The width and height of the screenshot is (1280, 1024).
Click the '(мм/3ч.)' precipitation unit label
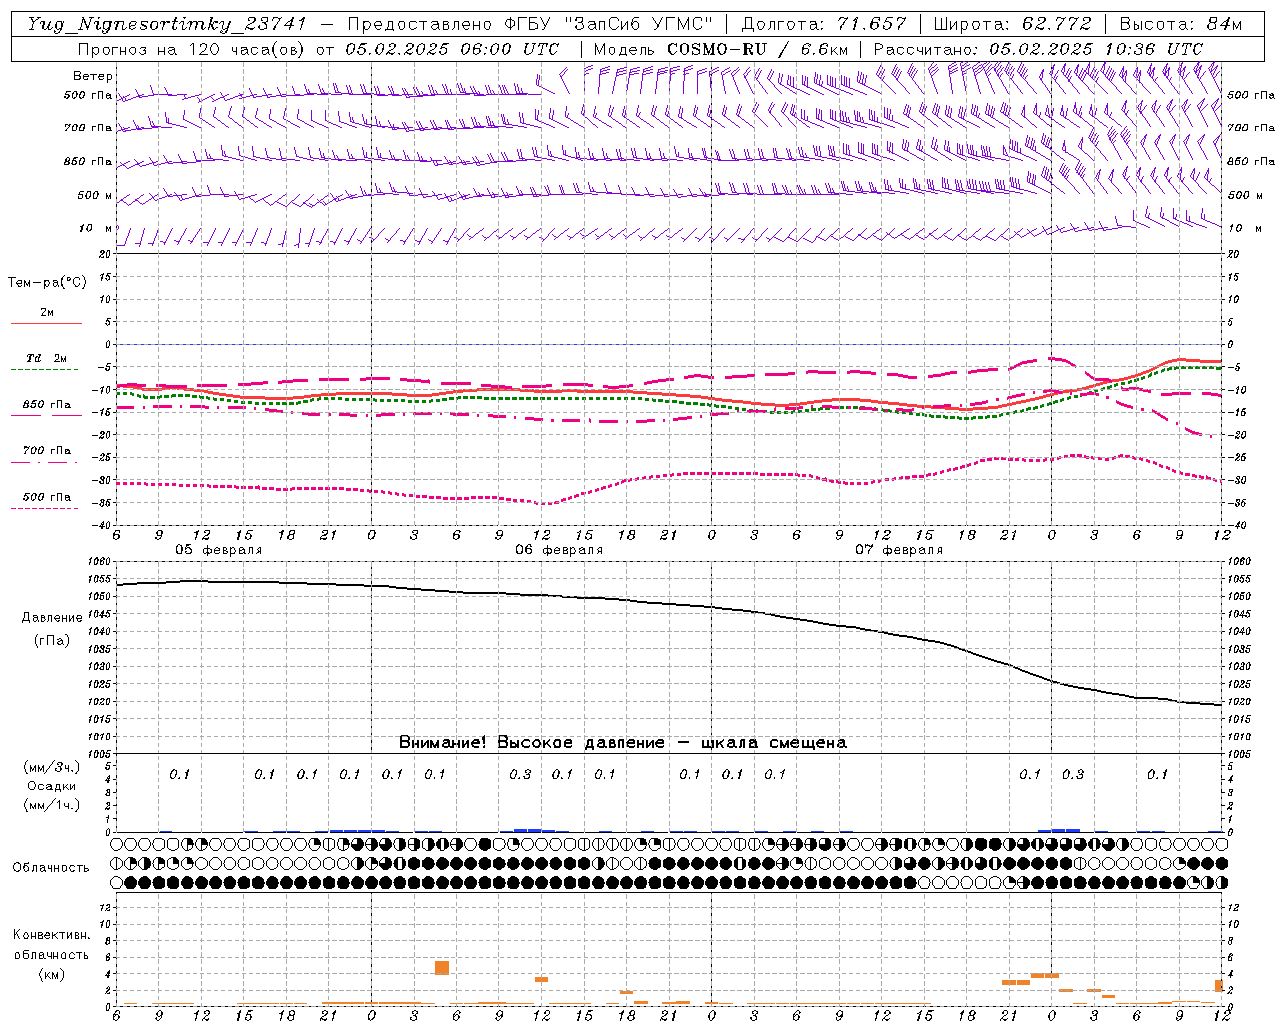click(51, 767)
